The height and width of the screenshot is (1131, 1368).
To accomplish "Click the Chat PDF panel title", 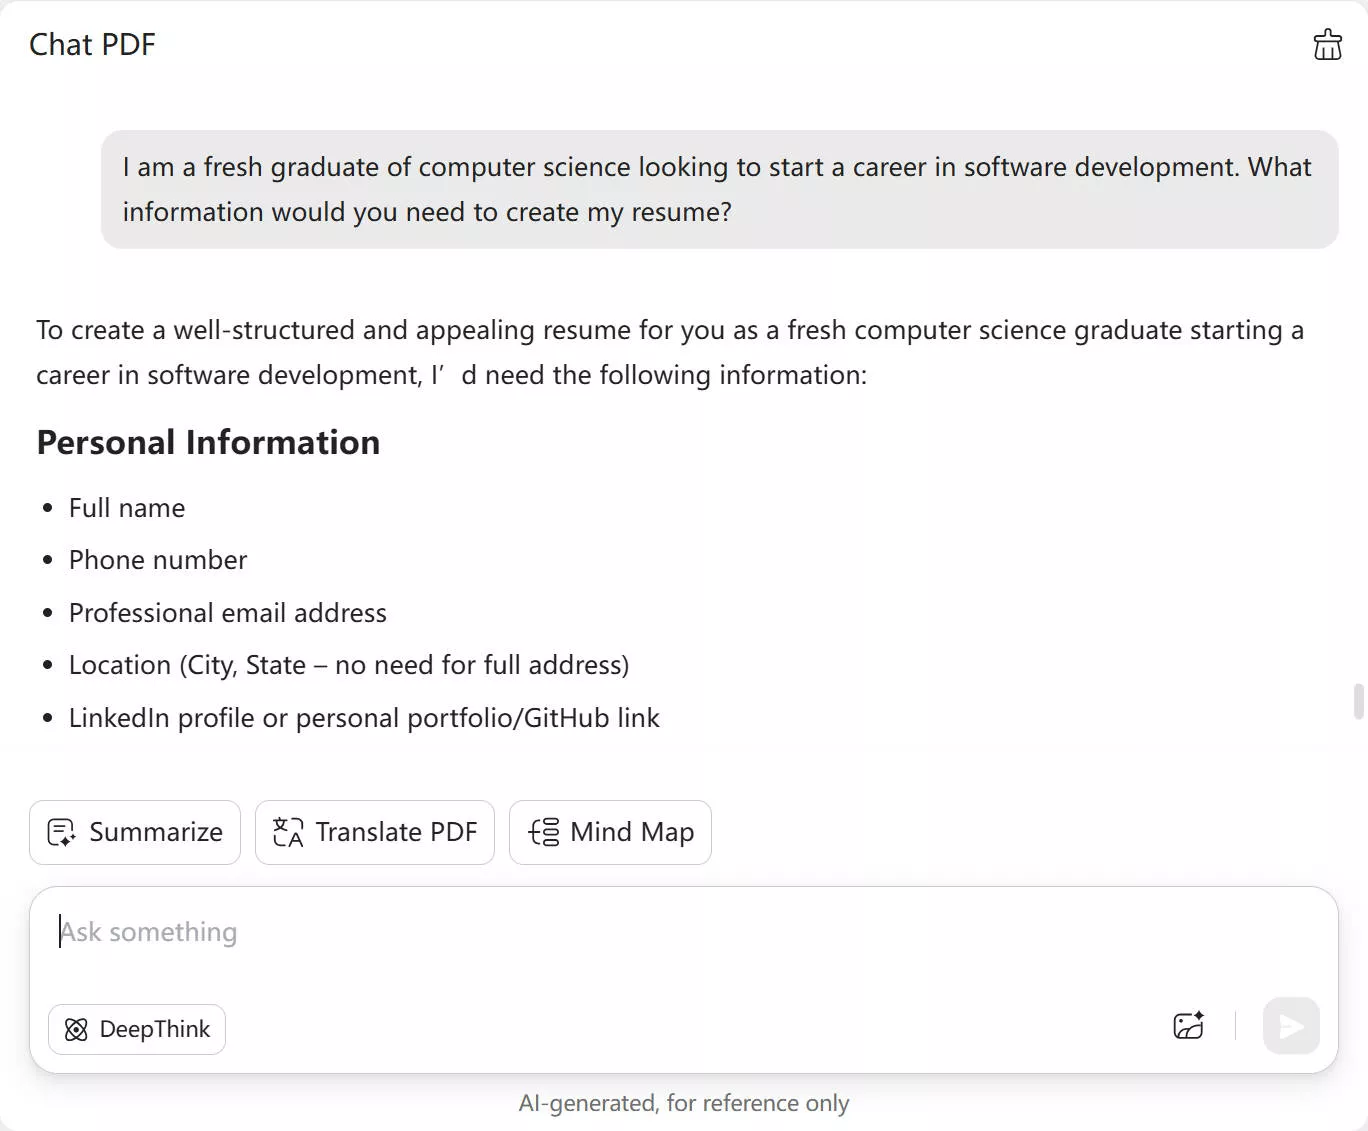I will [x=92, y=45].
